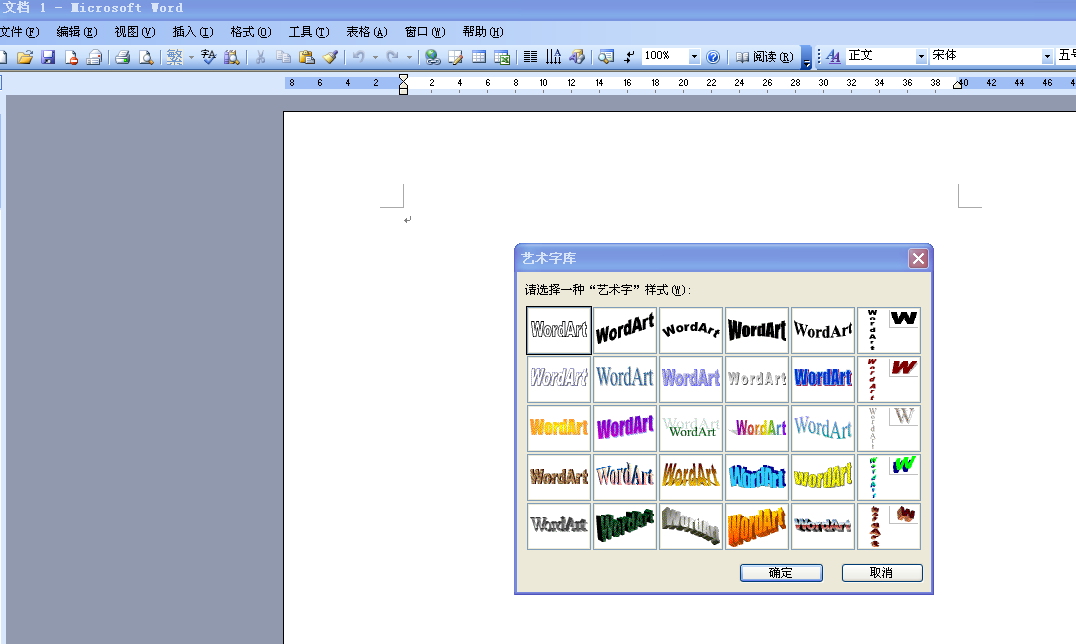This screenshot has height=644, width=1076.
Task: Choose the orange-yellow gradient WordArt style
Action: click(x=559, y=428)
